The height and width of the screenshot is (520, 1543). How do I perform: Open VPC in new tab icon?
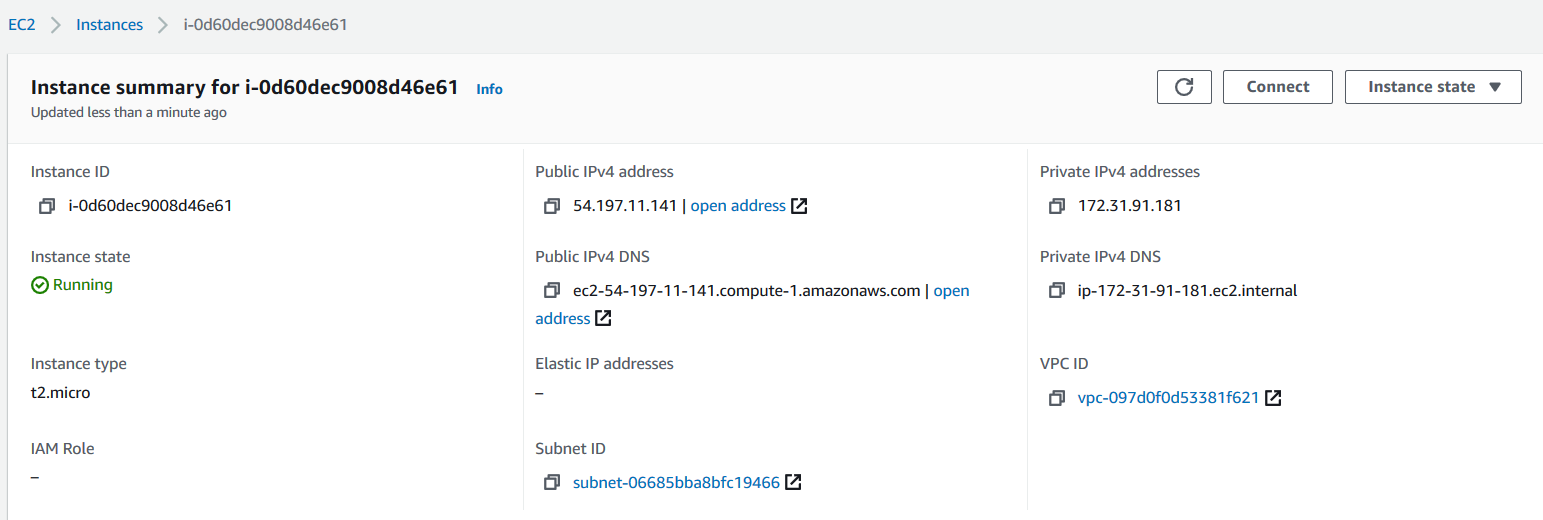(1273, 398)
